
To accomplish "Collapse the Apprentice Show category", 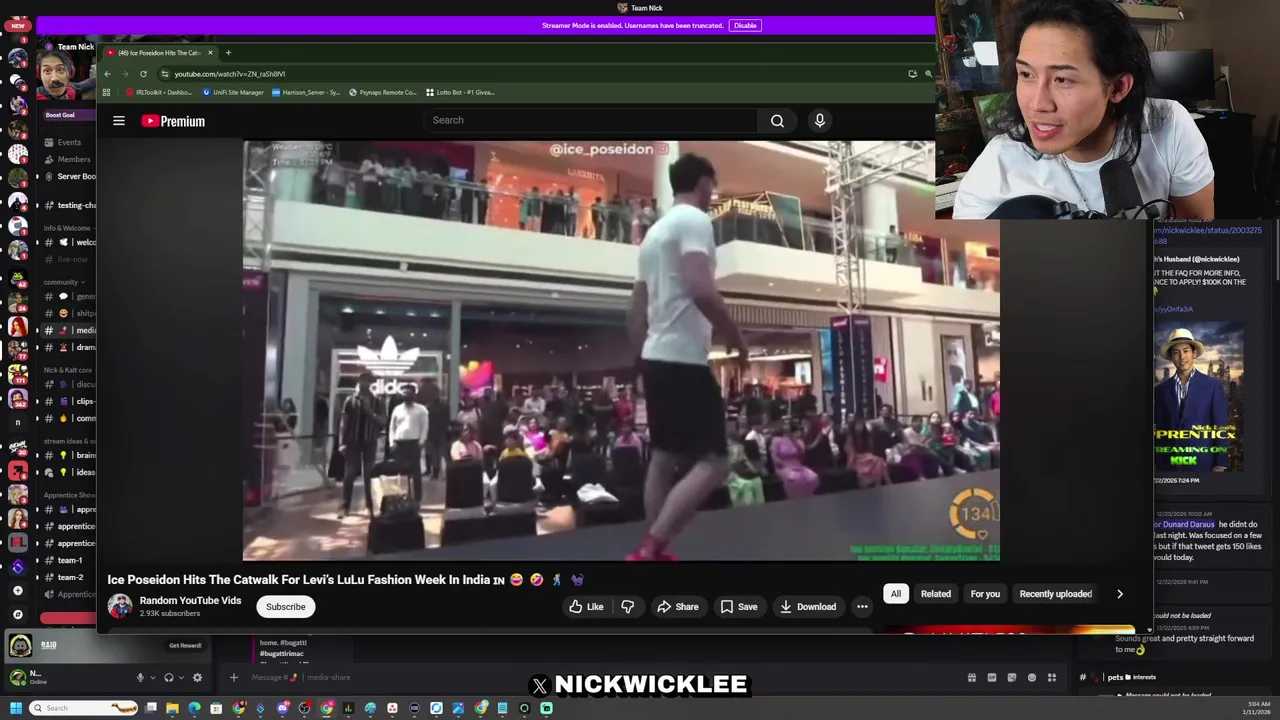I will [x=69, y=494].
